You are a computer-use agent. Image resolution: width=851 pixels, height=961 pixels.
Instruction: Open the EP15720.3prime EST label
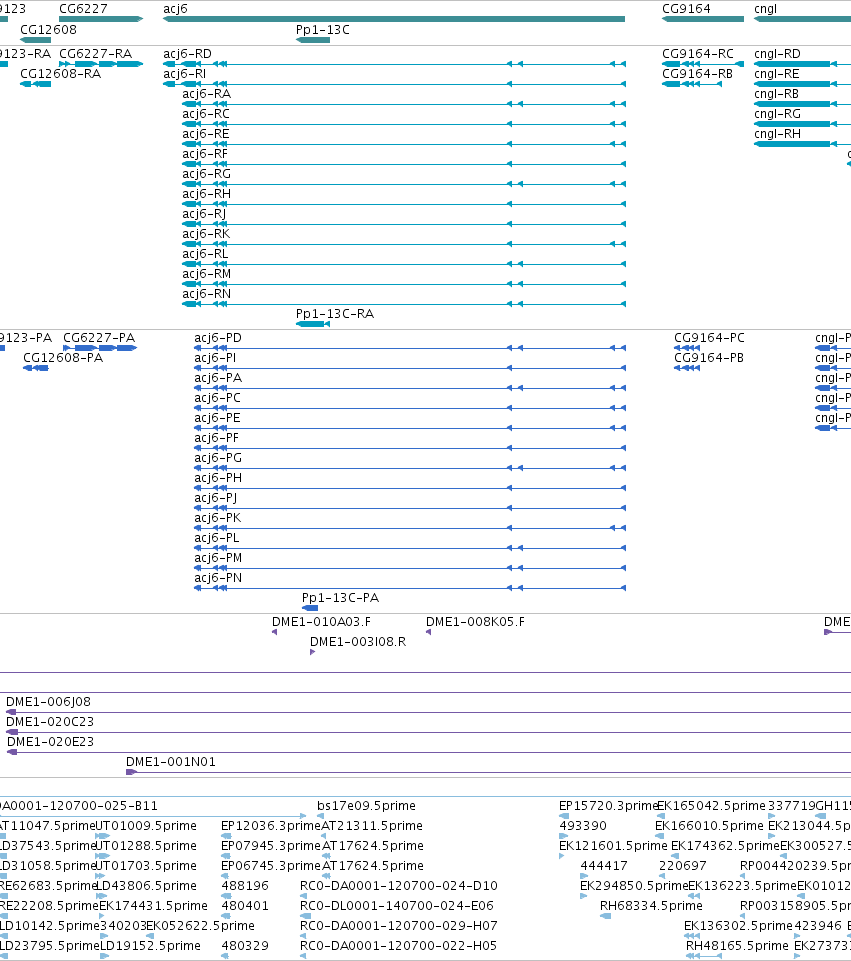(x=608, y=806)
